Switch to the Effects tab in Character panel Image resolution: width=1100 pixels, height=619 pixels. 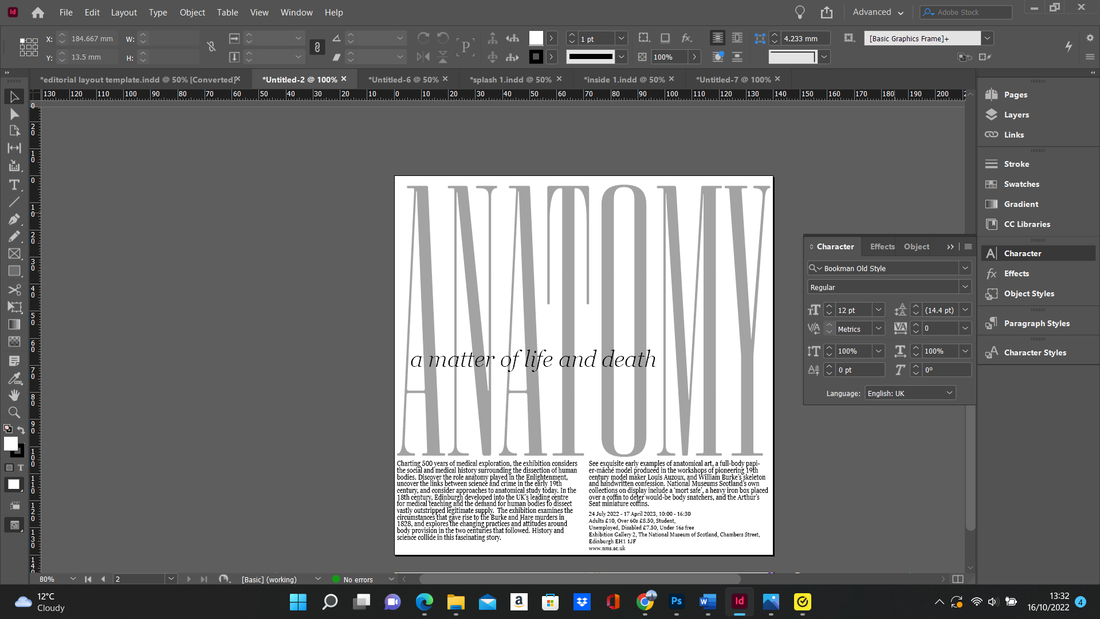click(x=882, y=246)
